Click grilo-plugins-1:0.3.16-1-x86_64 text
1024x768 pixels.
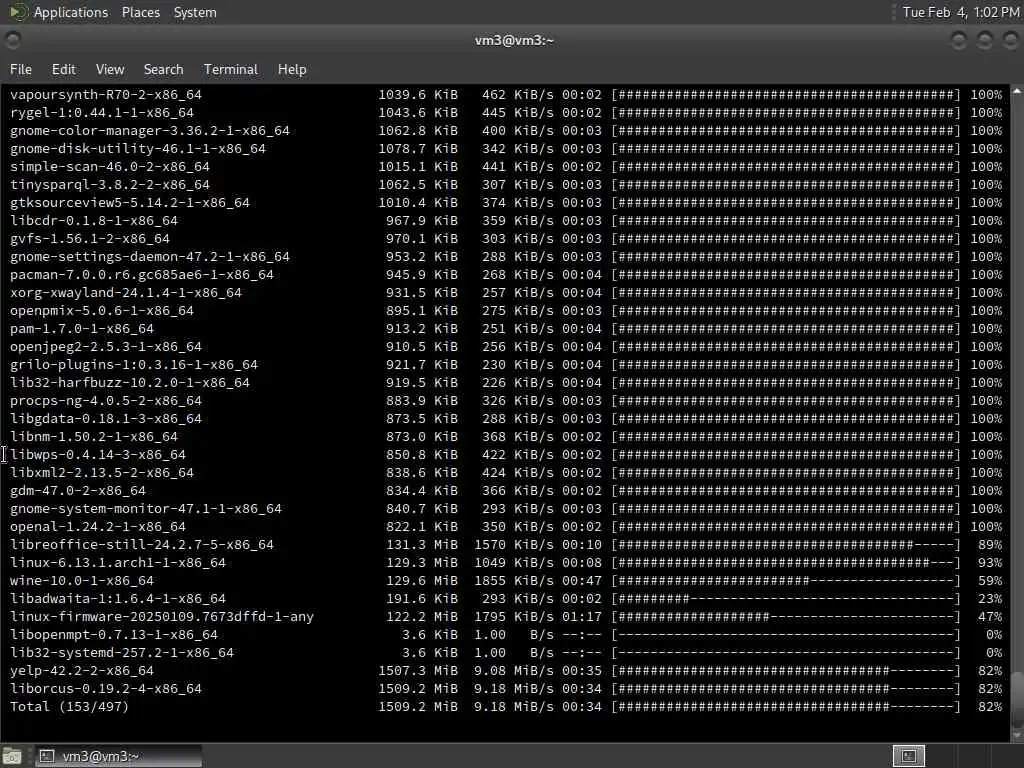pyautogui.click(x=134, y=364)
